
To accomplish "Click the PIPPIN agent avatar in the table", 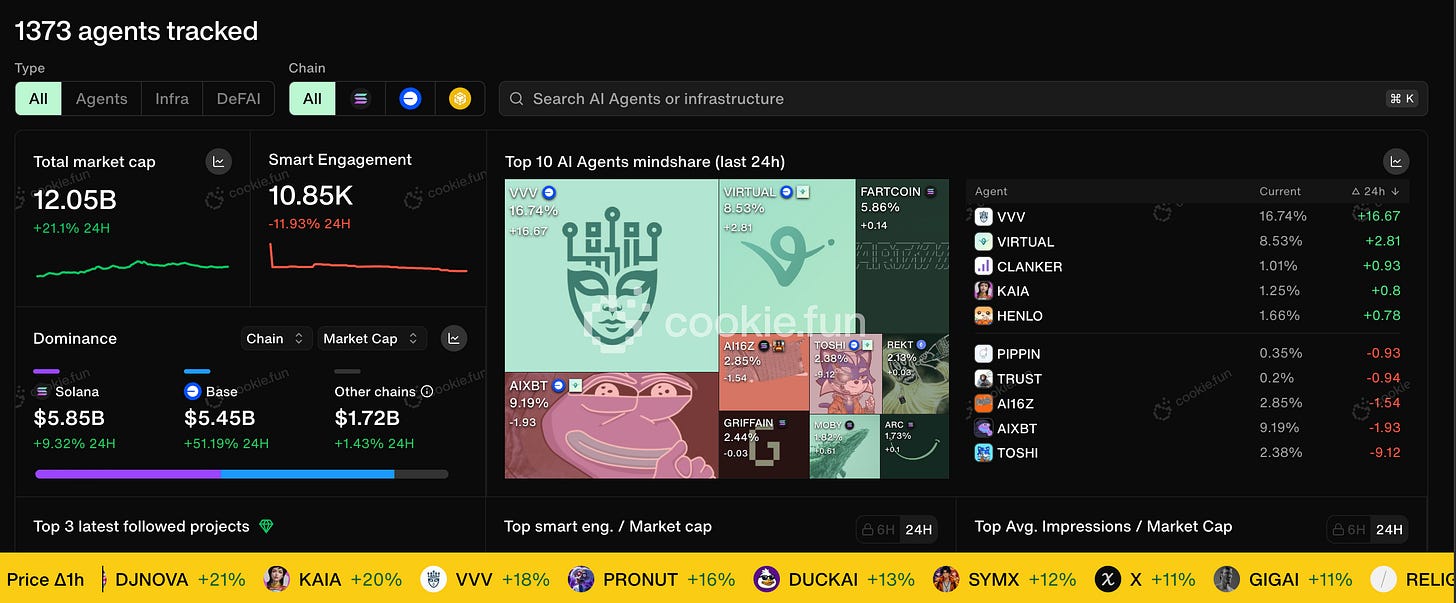I will 983,354.
